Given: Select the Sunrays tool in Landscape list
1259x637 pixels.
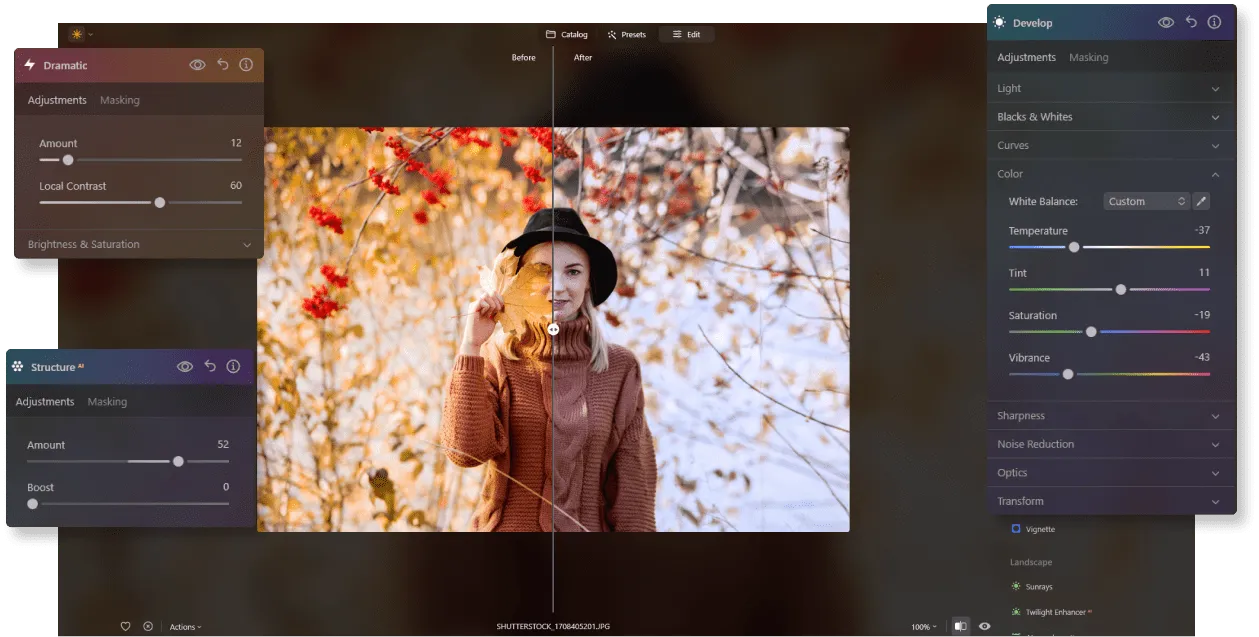Looking at the screenshot, I should pyautogui.click(x=1038, y=587).
